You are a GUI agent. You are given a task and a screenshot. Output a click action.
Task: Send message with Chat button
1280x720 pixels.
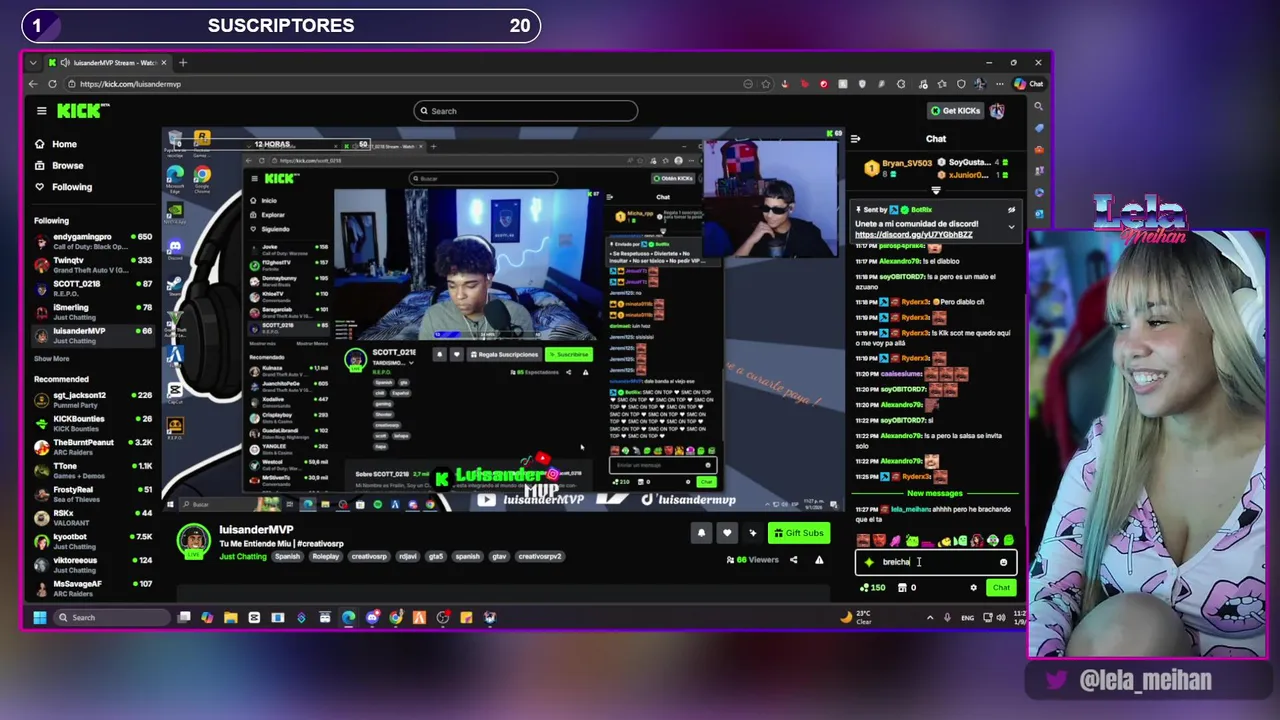(1001, 588)
